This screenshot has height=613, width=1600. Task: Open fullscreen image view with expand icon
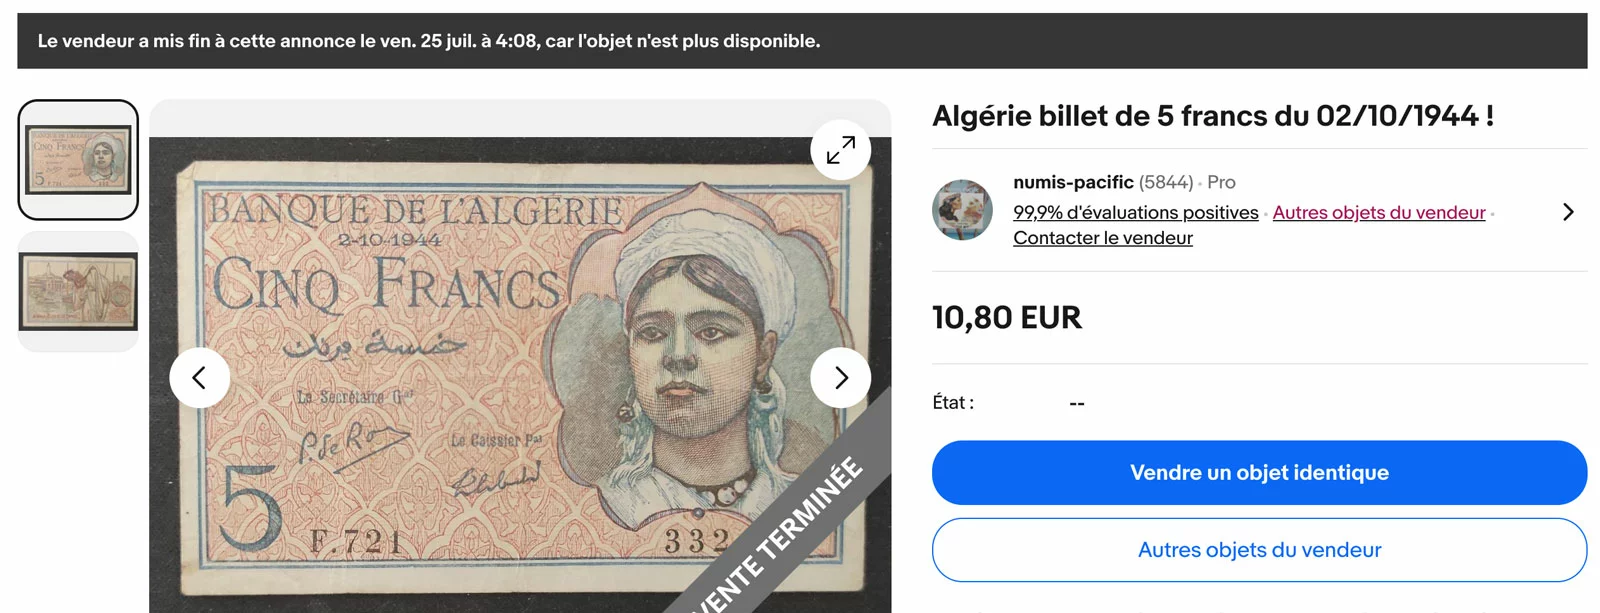pos(840,150)
